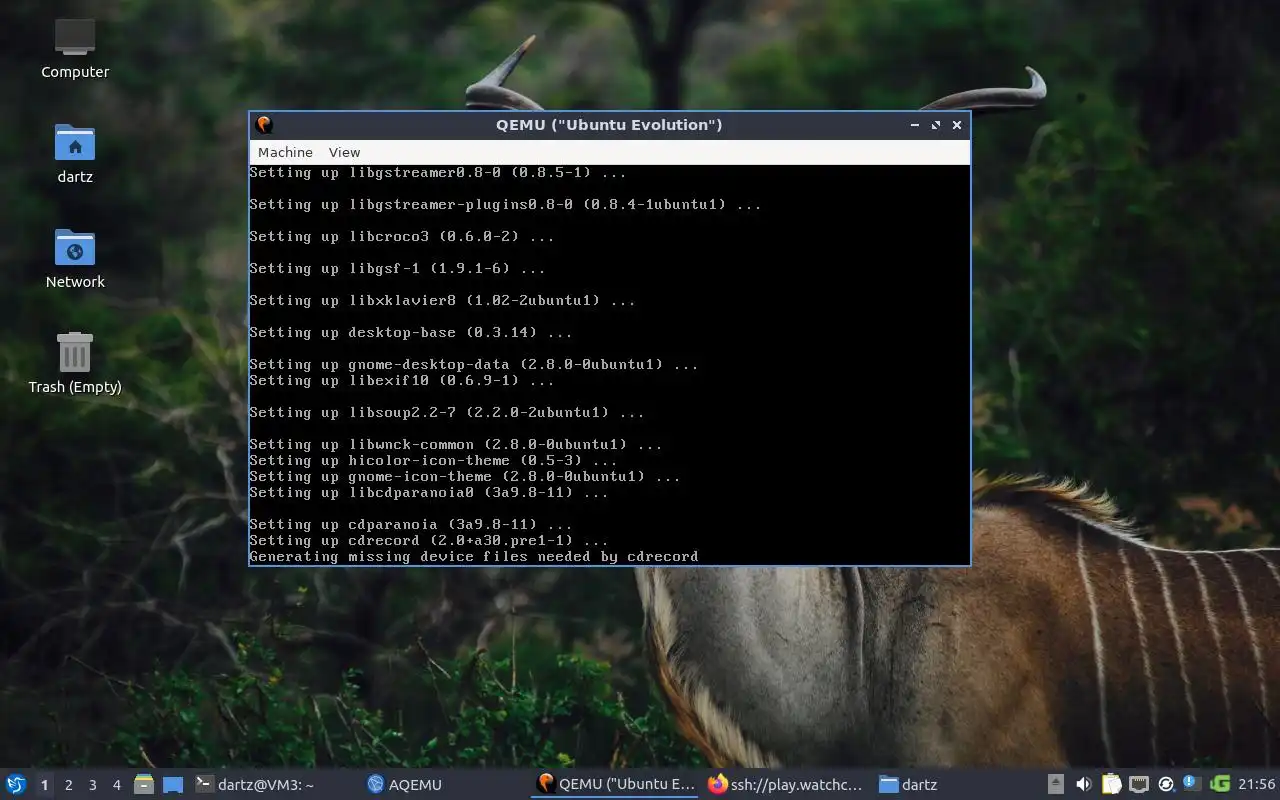Open the Network desktop icon
This screenshot has height=800, width=1280.
(x=75, y=258)
